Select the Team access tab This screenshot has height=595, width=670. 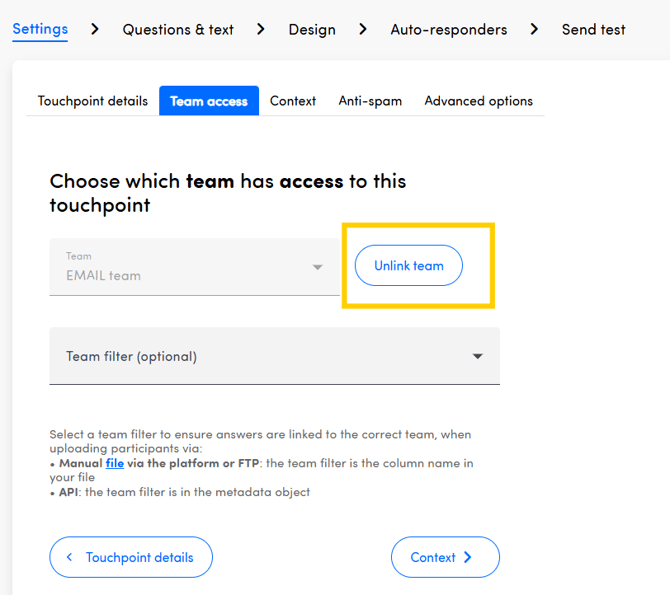[209, 101]
